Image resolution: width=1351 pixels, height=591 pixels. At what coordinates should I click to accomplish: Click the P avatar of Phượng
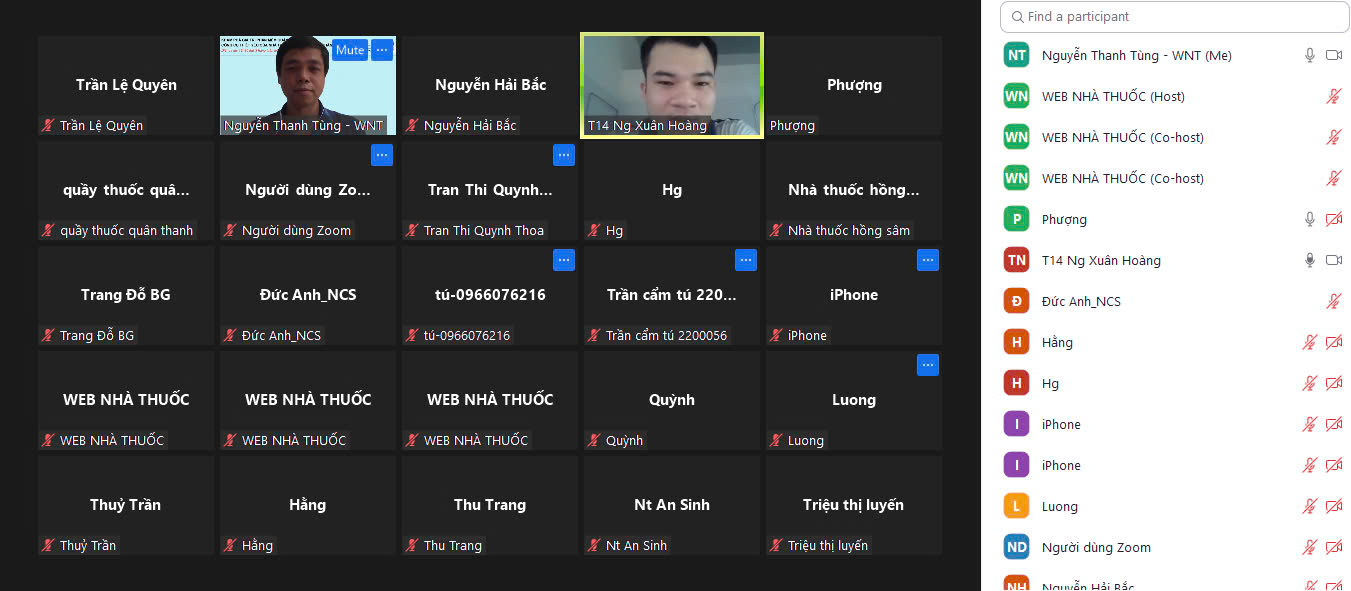click(x=1016, y=220)
